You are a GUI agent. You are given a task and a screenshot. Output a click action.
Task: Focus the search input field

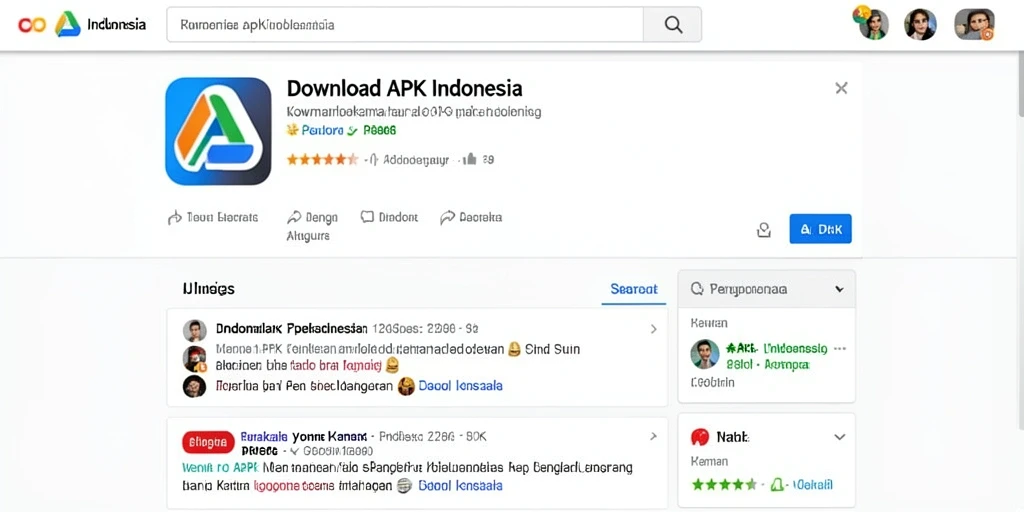(405, 25)
